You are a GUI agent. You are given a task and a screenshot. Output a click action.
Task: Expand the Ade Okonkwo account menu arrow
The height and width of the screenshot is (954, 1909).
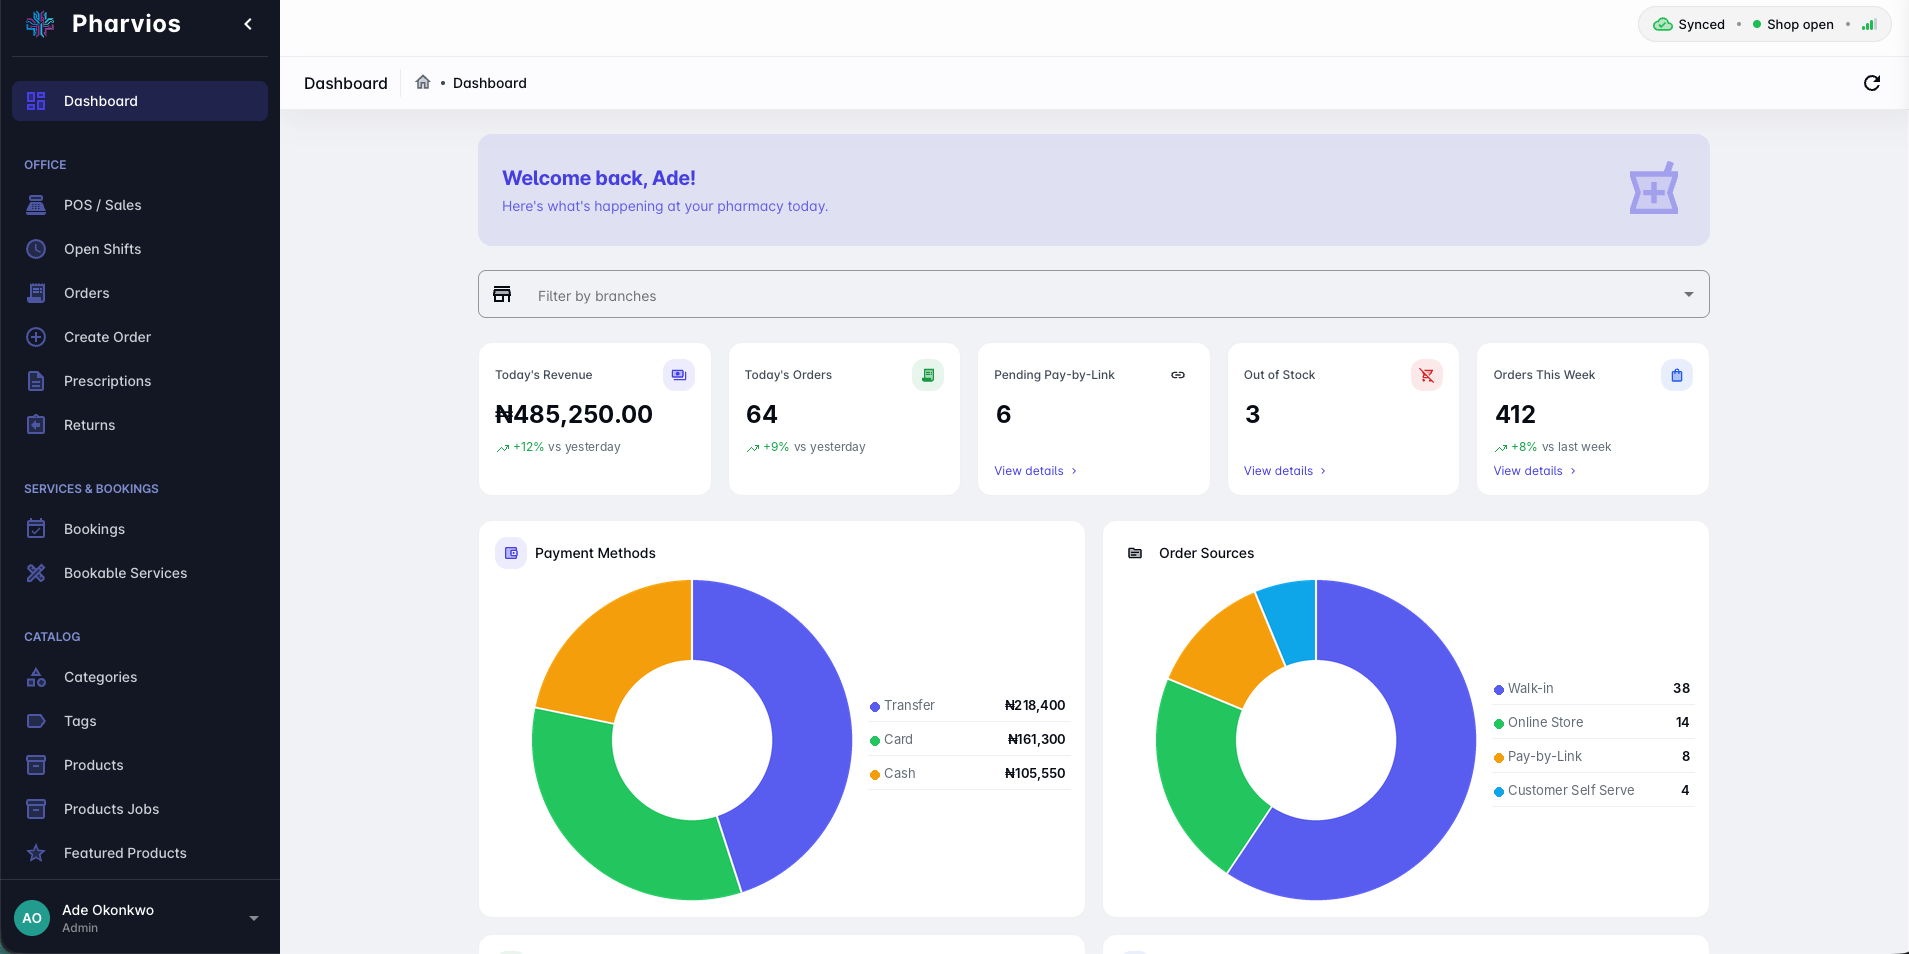pyautogui.click(x=254, y=918)
